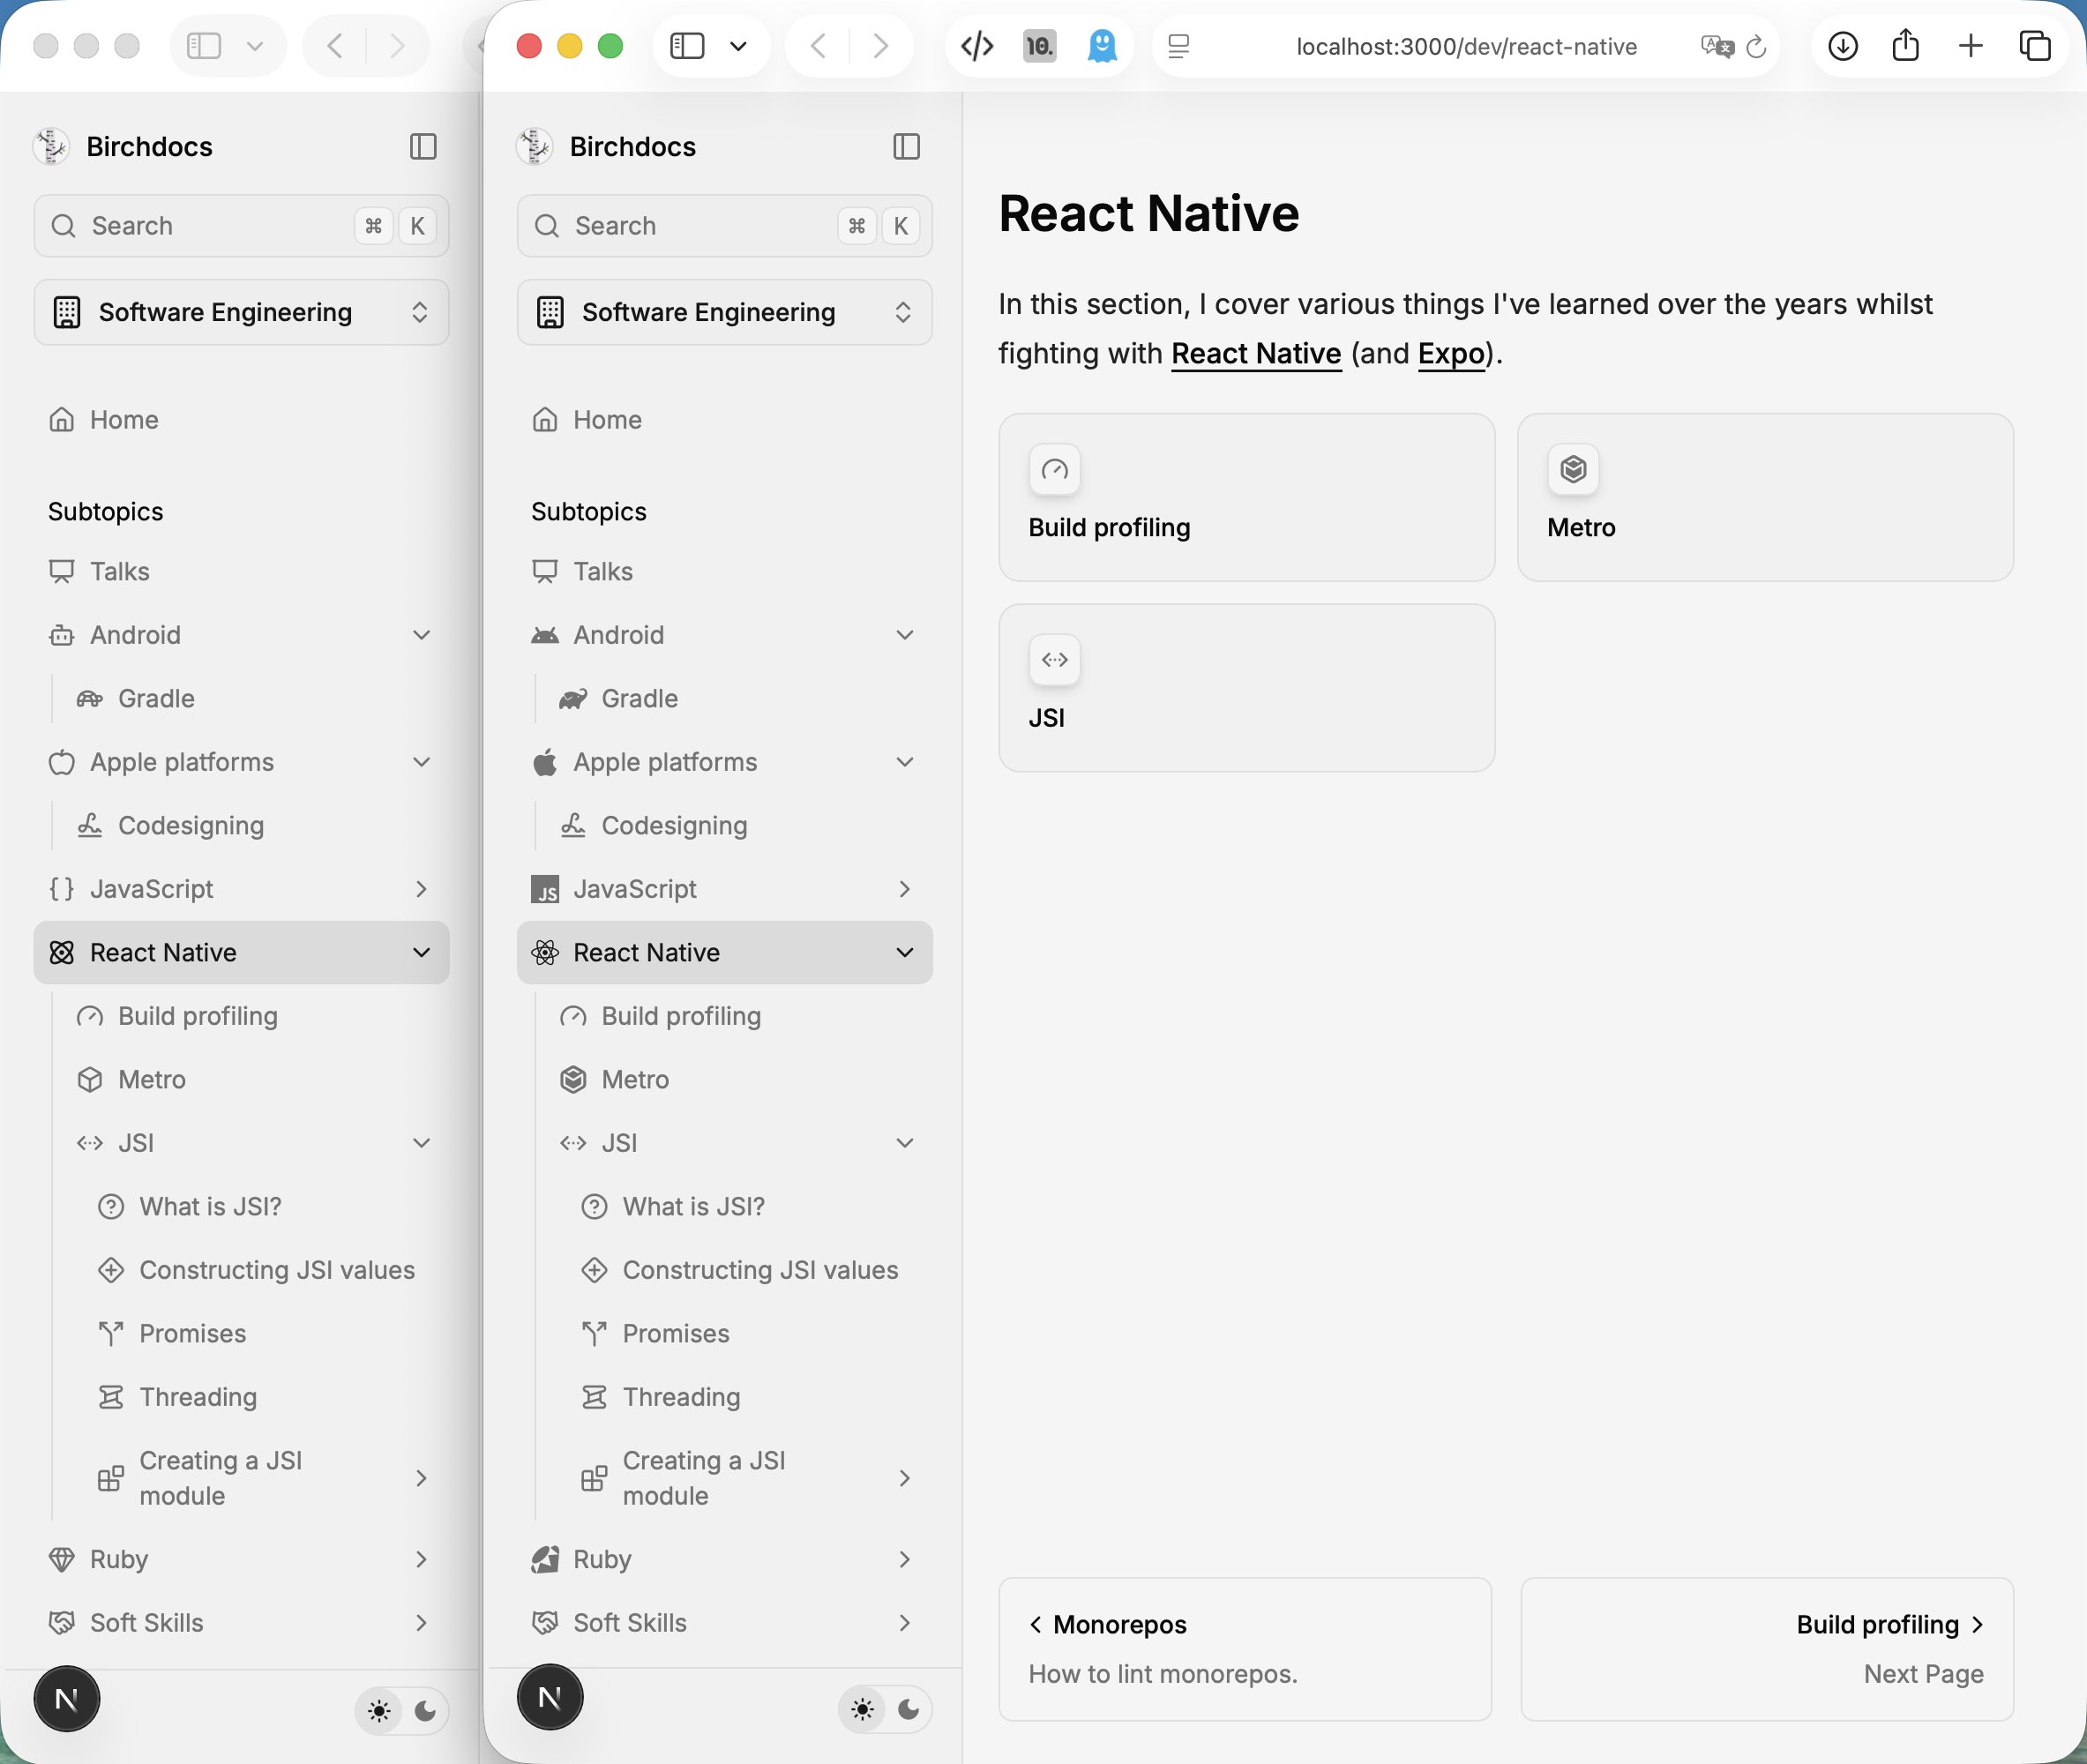Go to the next page, Build profiling

point(1767,1649)
